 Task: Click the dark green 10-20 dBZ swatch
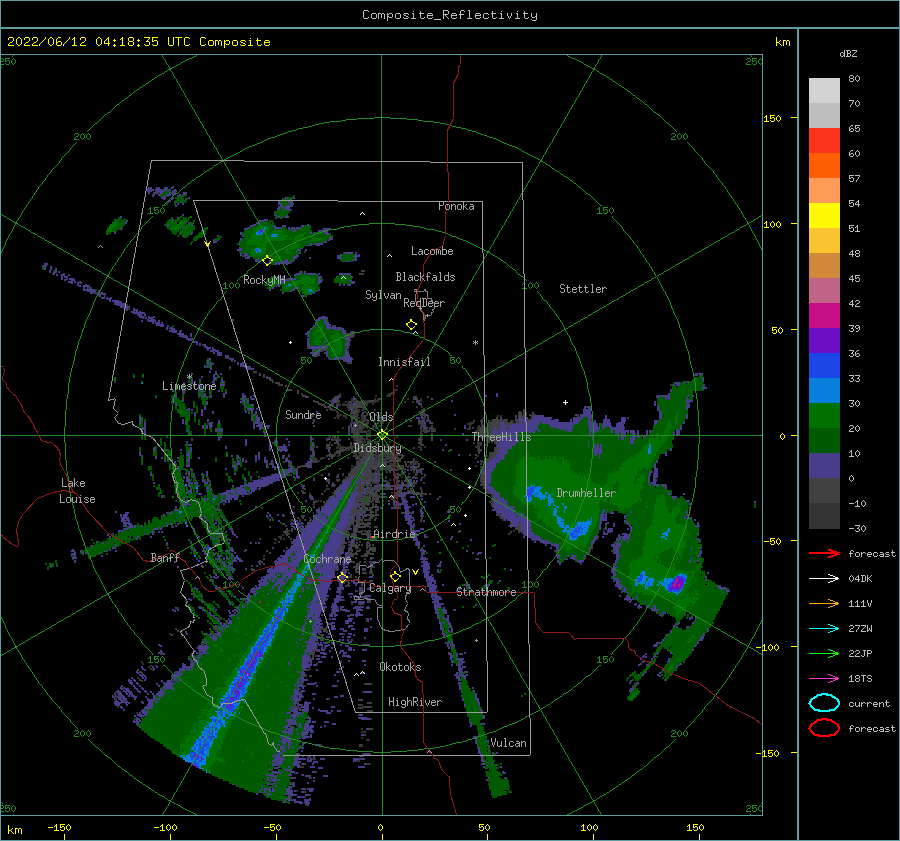[x=824, y=440]
